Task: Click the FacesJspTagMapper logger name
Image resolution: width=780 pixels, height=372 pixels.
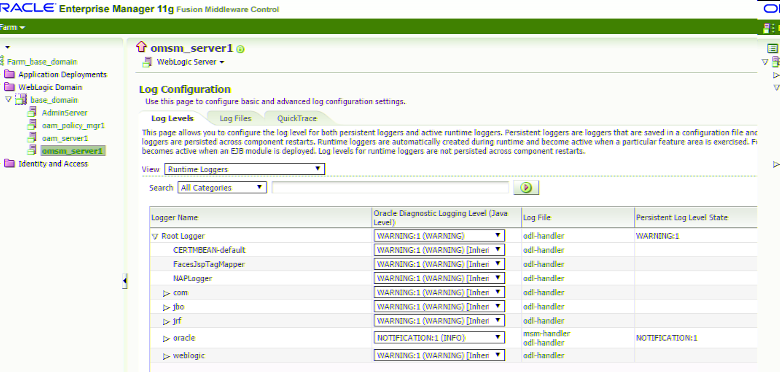Action: [208, 264]
